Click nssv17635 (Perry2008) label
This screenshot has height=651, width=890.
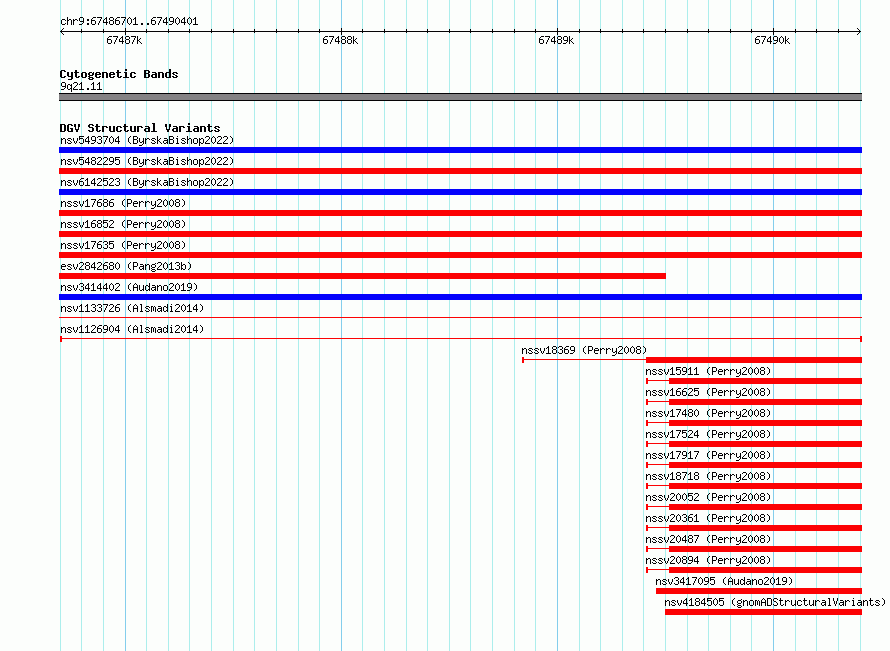click(123, 245)
